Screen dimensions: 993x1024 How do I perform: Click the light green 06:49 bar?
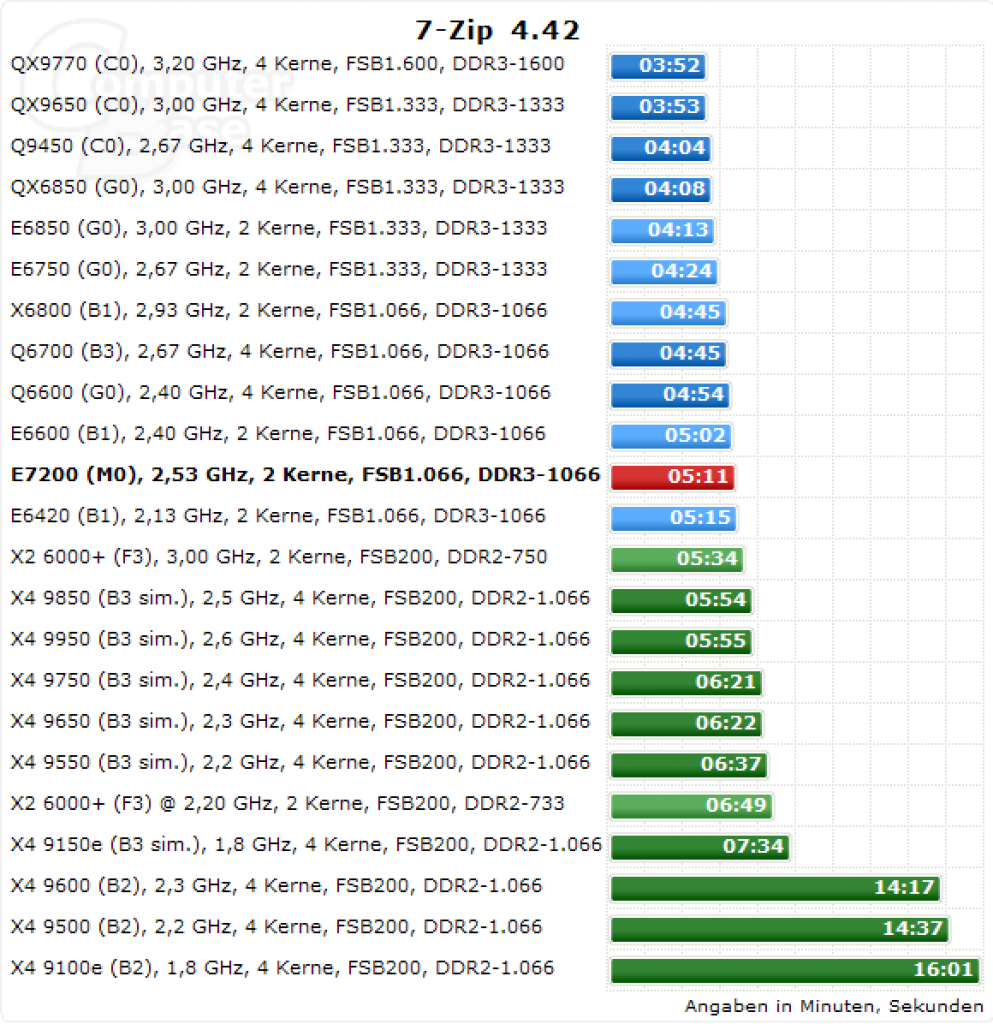692,807
